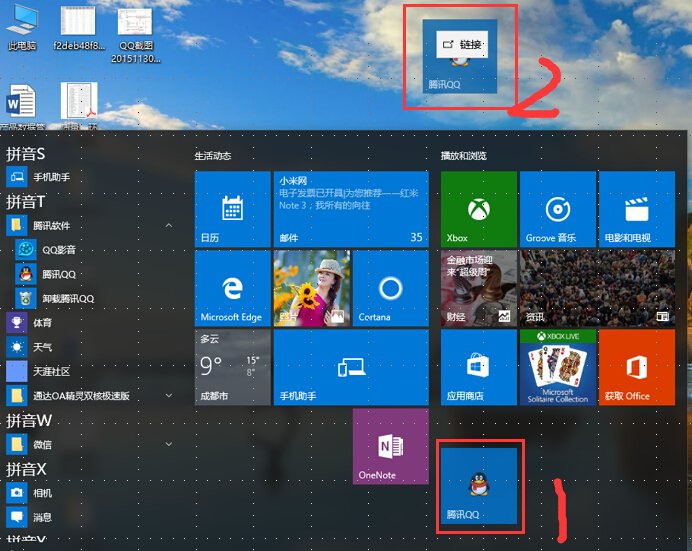Open the 成都市 weather tile
The height and width of the screenshot is (551, 692).
click(x=233, y=367)
